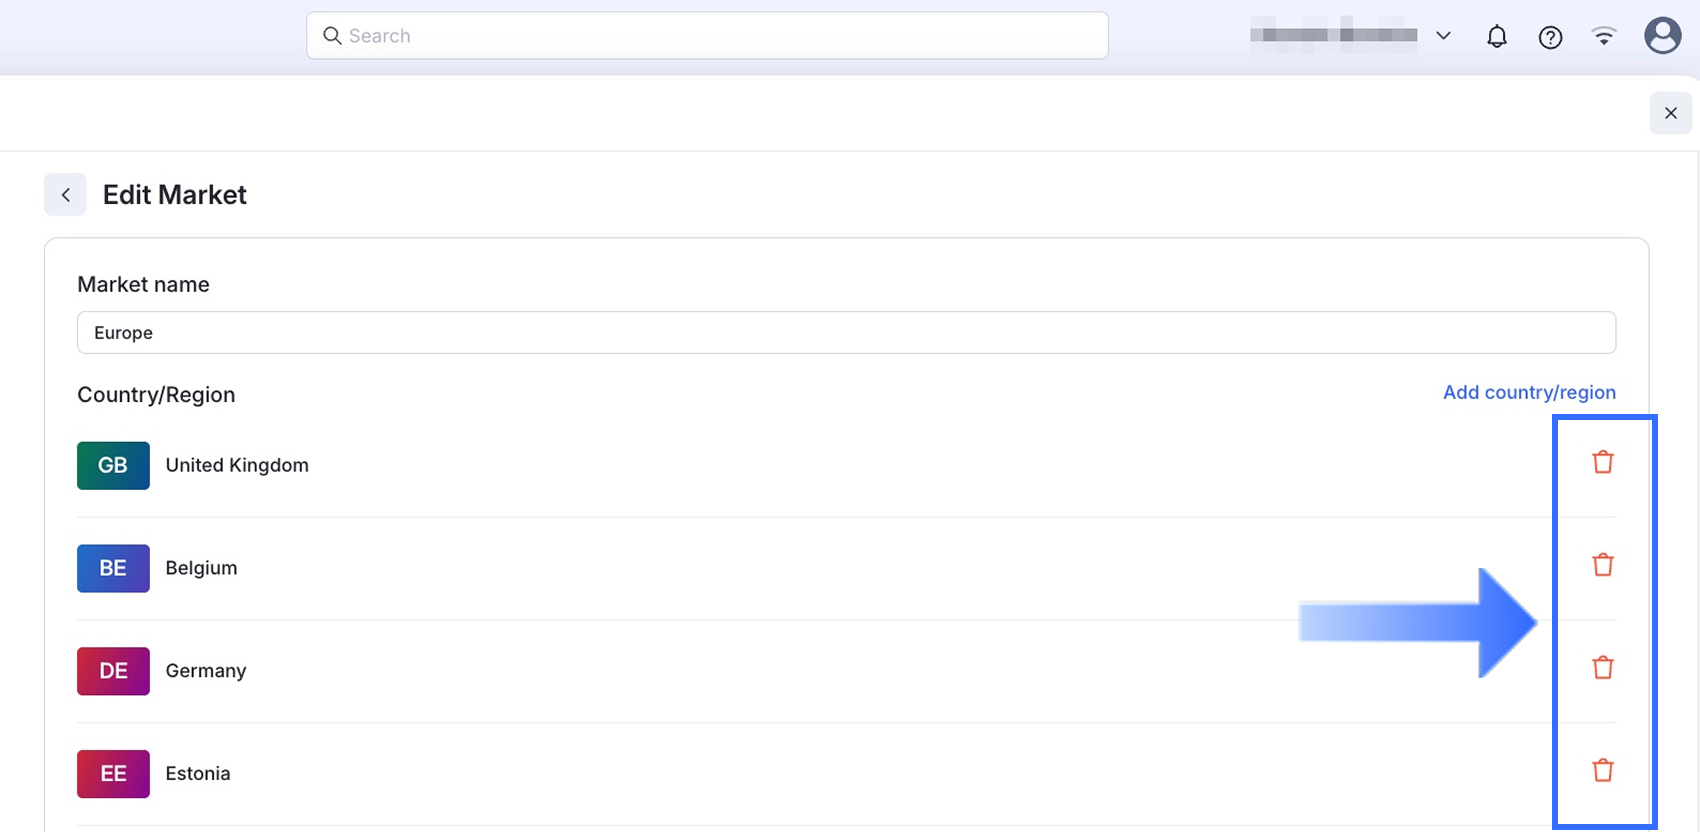This screenshot has height=832, width=1700.
Task: Click the Estonia country name
Action: [198, 774]
